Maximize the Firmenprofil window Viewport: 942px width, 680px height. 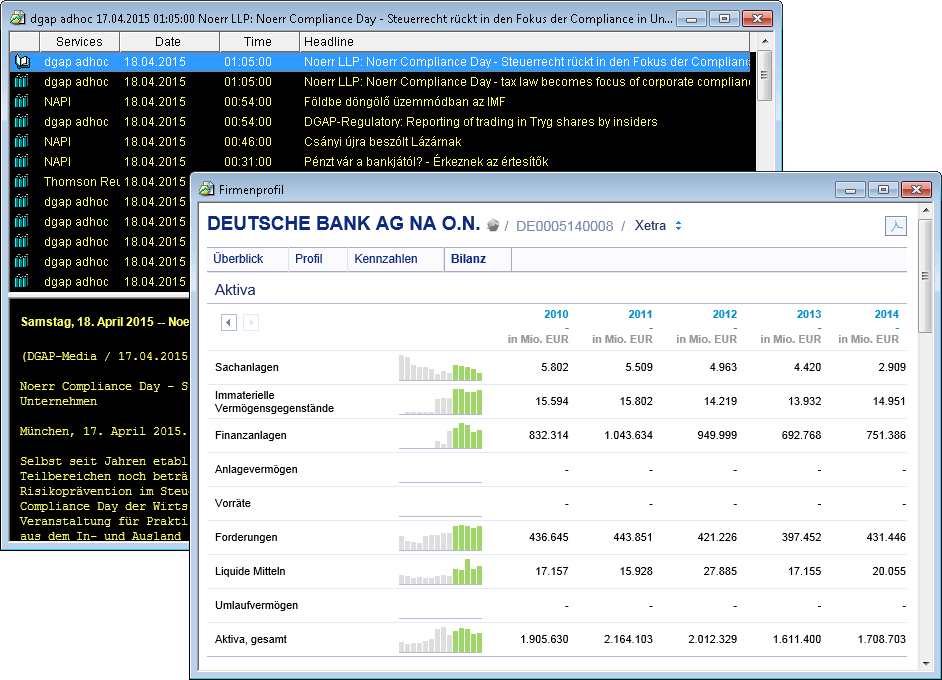(x=883, y=189)
